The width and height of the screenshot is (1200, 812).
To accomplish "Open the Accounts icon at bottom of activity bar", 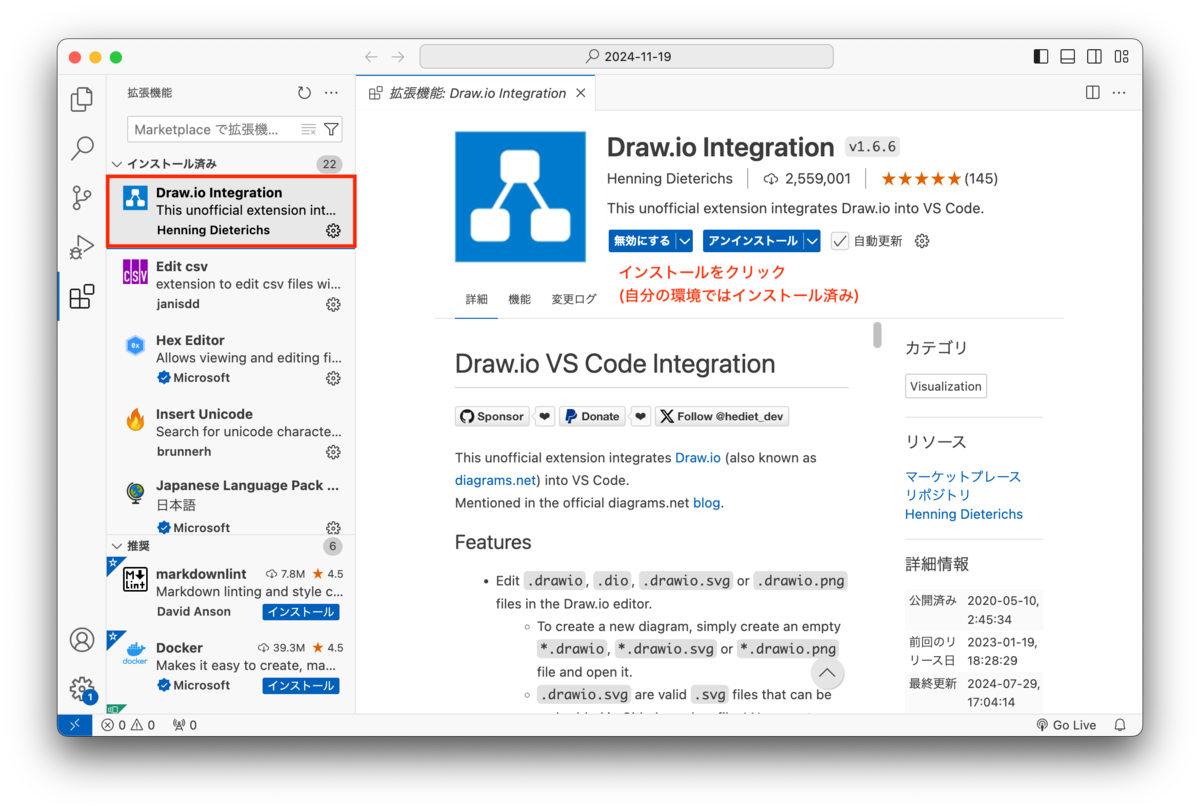I will point(81,640).
